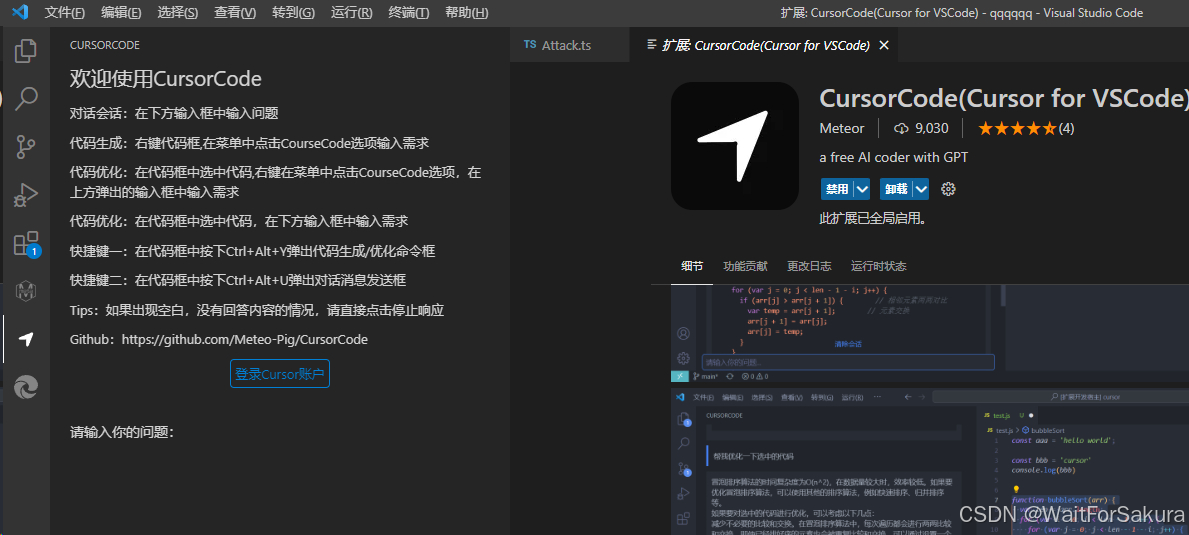1189x535 pixels.
Task: Click the GitHub Meteo-Pig/CursorCode URL
Action: pyautogui.click(x=244, y=339)
